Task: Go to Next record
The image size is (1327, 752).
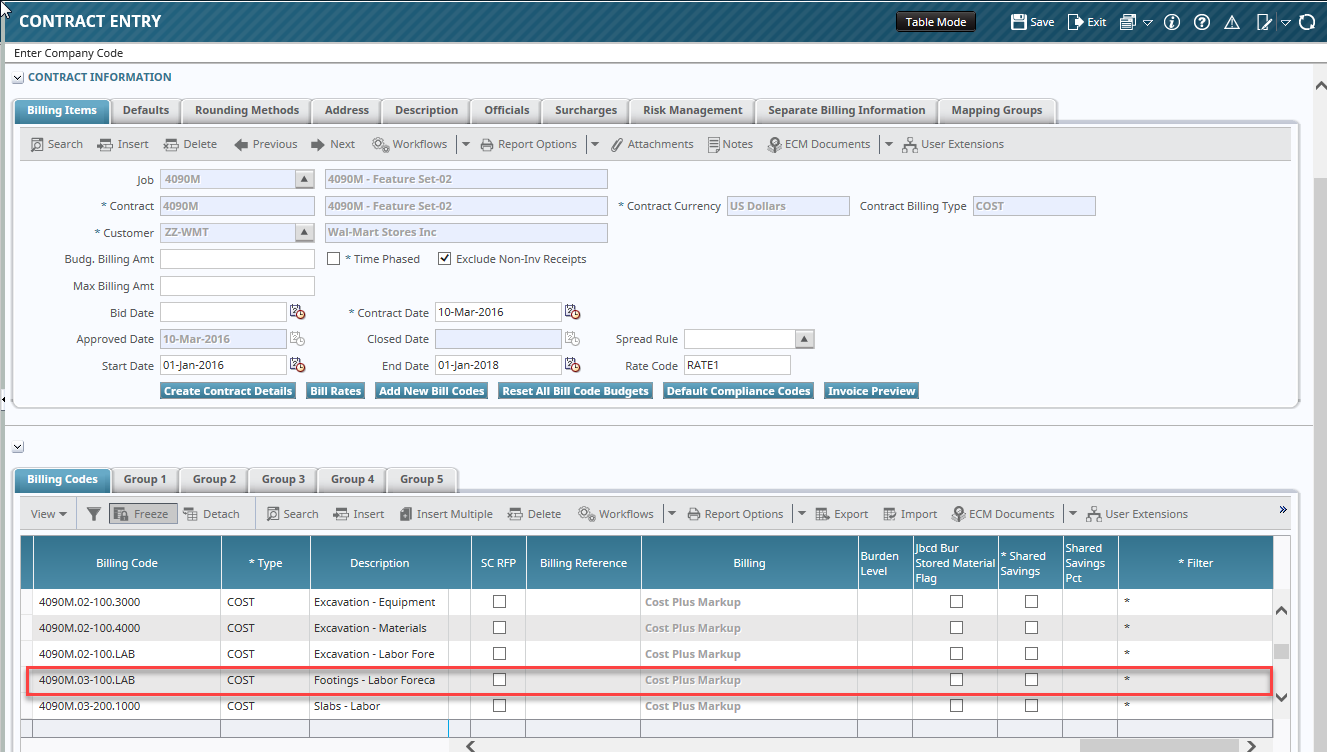Action: [333, 144]
